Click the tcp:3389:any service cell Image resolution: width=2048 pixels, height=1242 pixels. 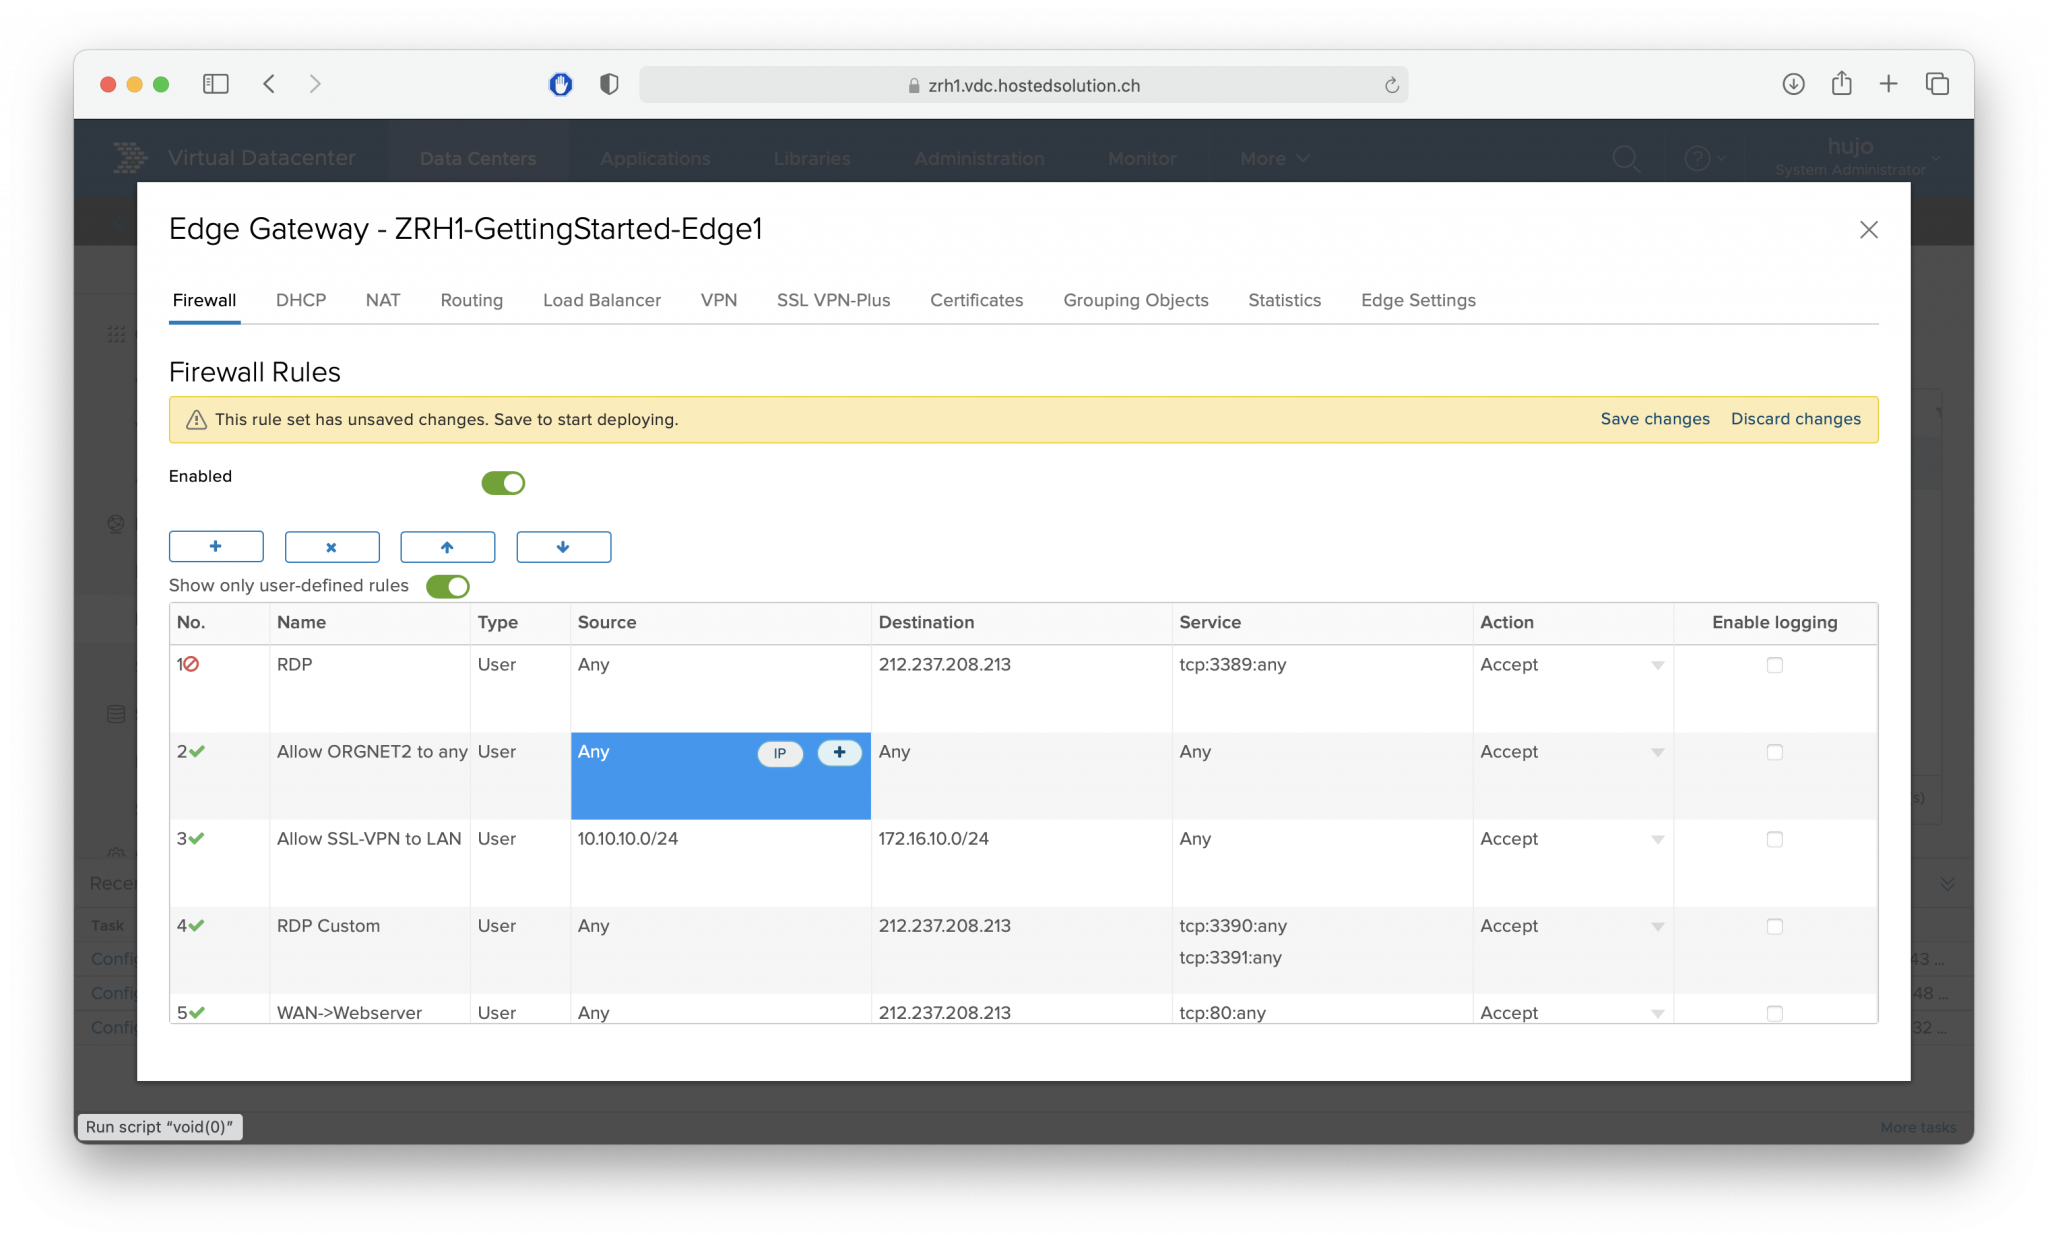tap(1321, 689)
